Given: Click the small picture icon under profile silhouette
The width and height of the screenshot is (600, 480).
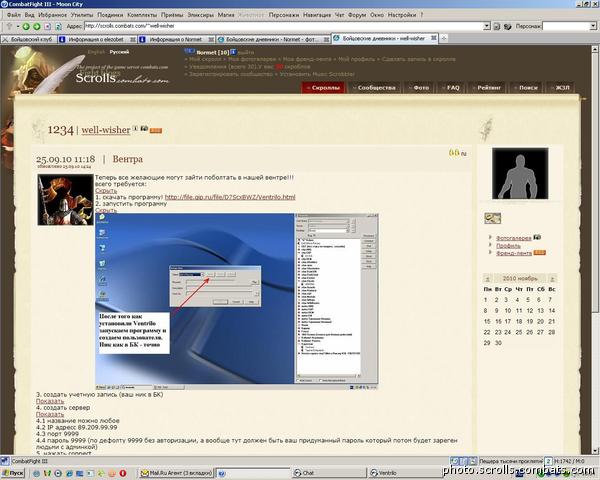Looking at the screenshot, I should pyautogui.click(x=492, y=218).
